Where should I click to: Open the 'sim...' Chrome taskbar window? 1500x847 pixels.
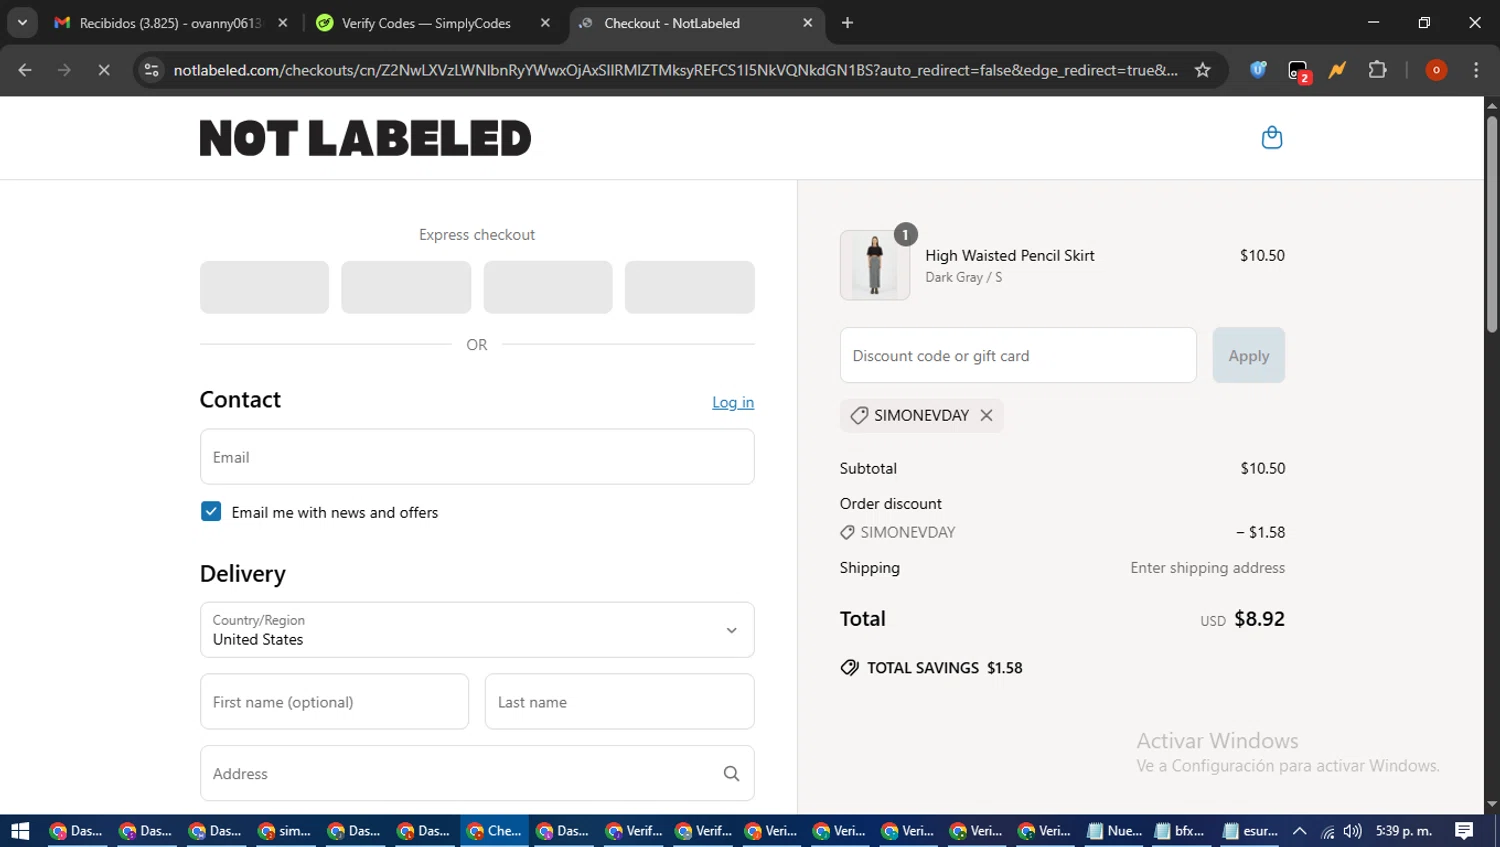click(x=285, y=831)
